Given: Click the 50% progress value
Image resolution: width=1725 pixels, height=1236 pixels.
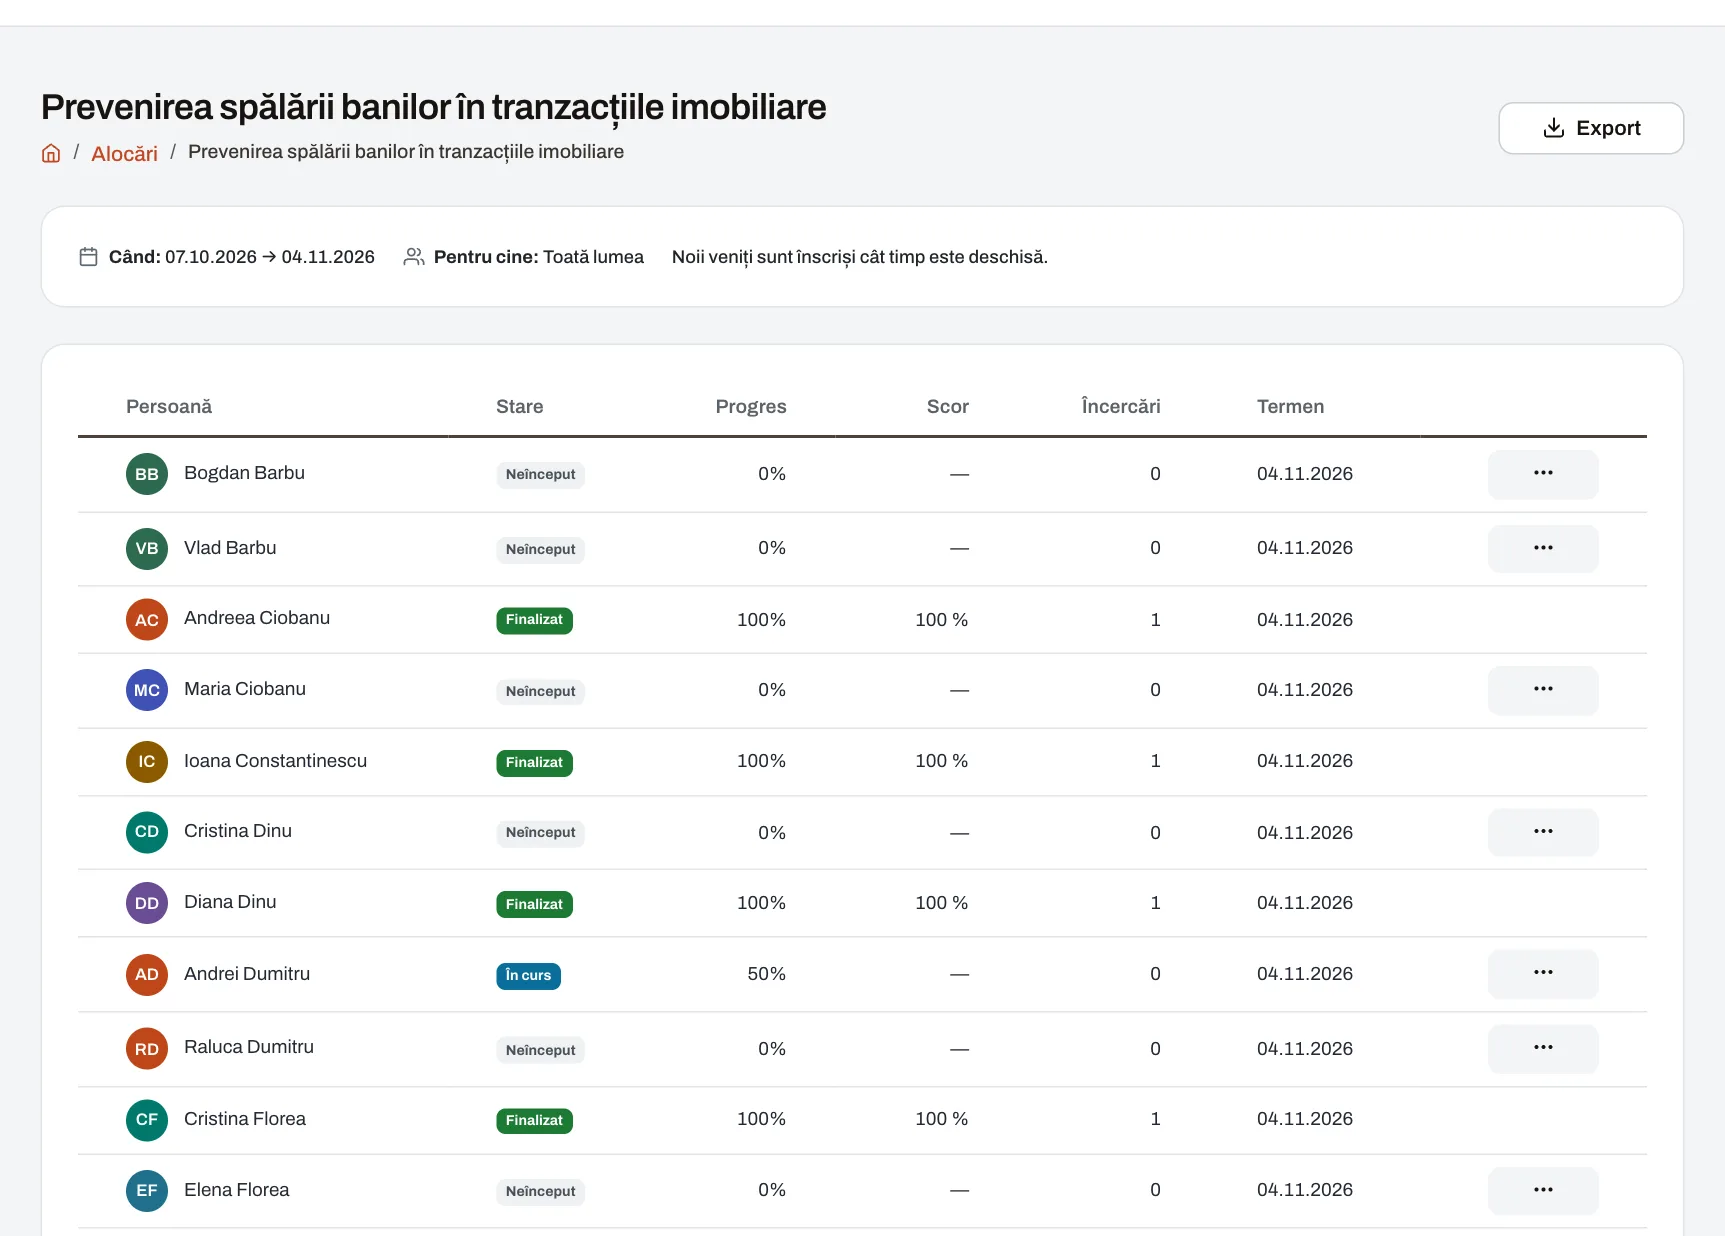Looking at the screenshot, I should 766,974.
